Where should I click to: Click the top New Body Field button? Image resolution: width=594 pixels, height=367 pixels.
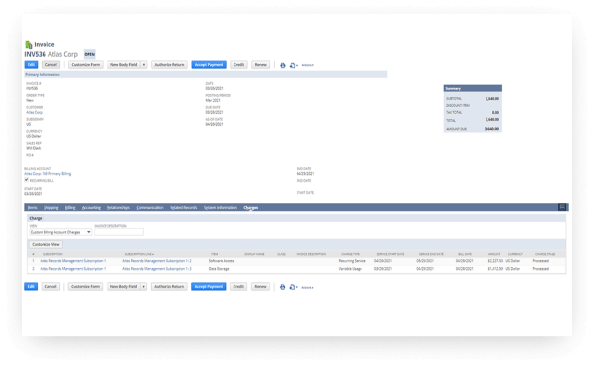click(x=124, y=65)
